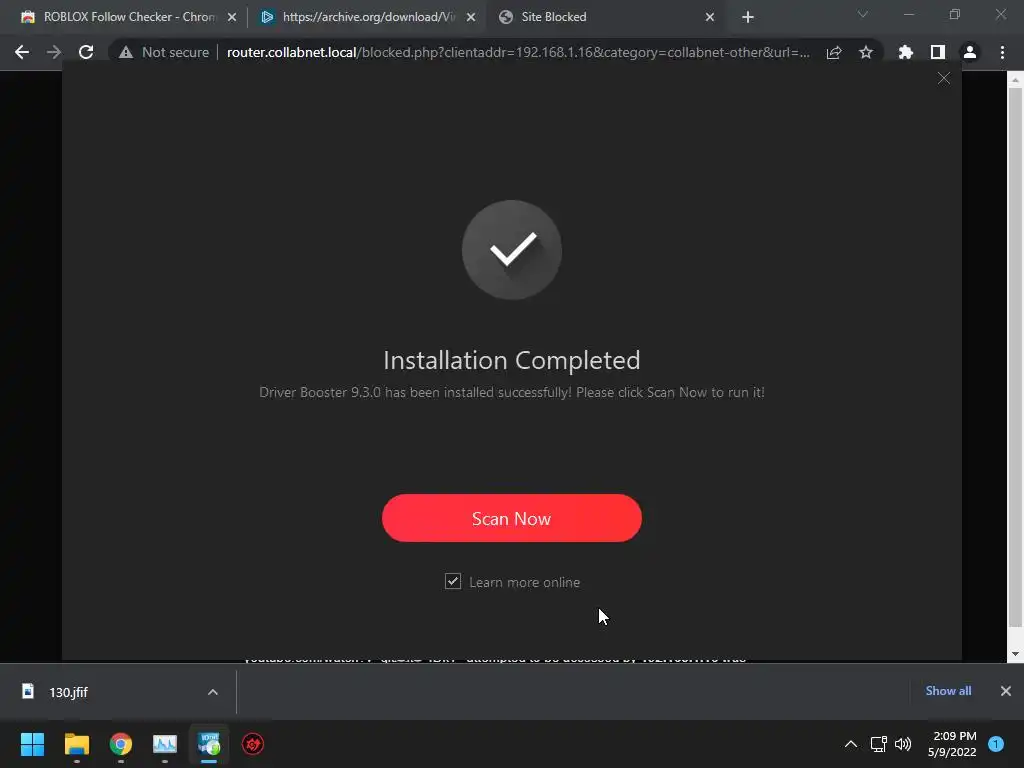The width and height of the screenshot is (1024, 768).
Task: Open File Explorer from taskbar
Action: click(x=76, y=744)
